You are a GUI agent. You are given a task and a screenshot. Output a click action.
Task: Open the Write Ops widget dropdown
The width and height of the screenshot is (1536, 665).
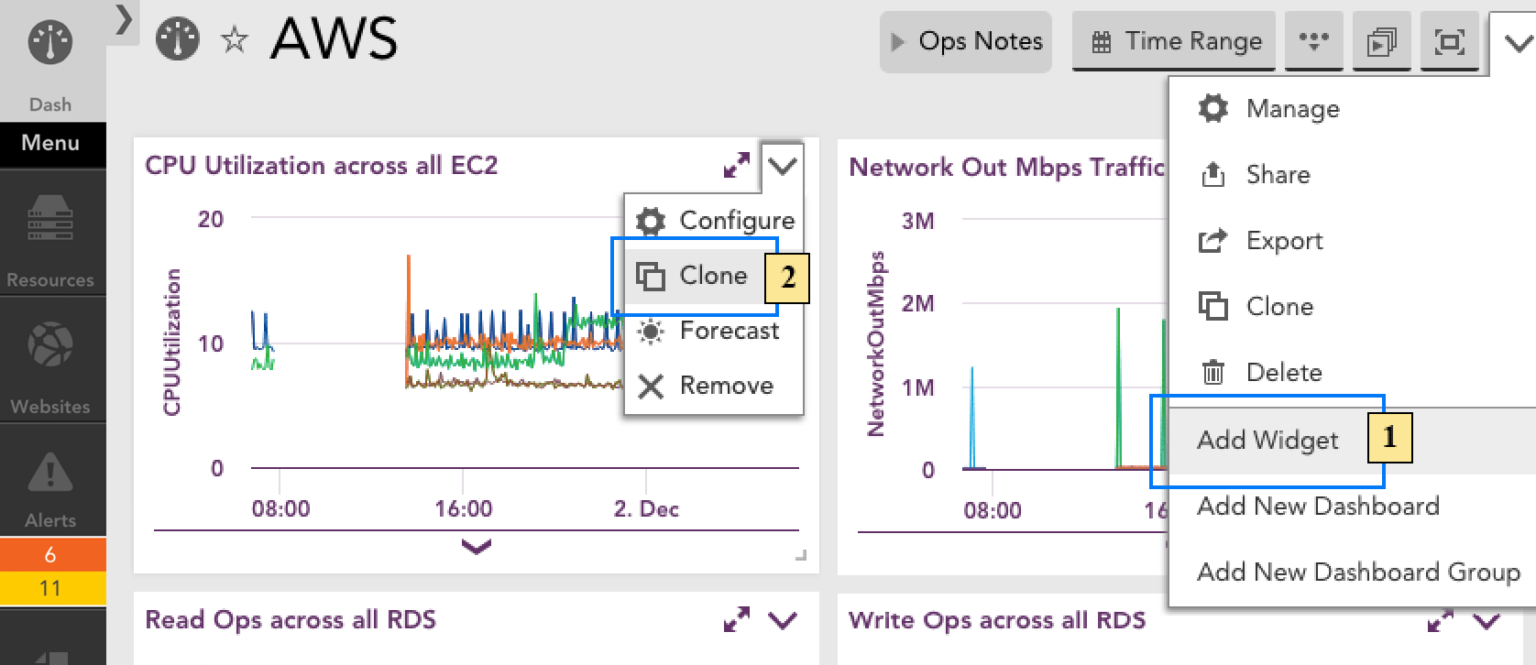point(1488,619)
